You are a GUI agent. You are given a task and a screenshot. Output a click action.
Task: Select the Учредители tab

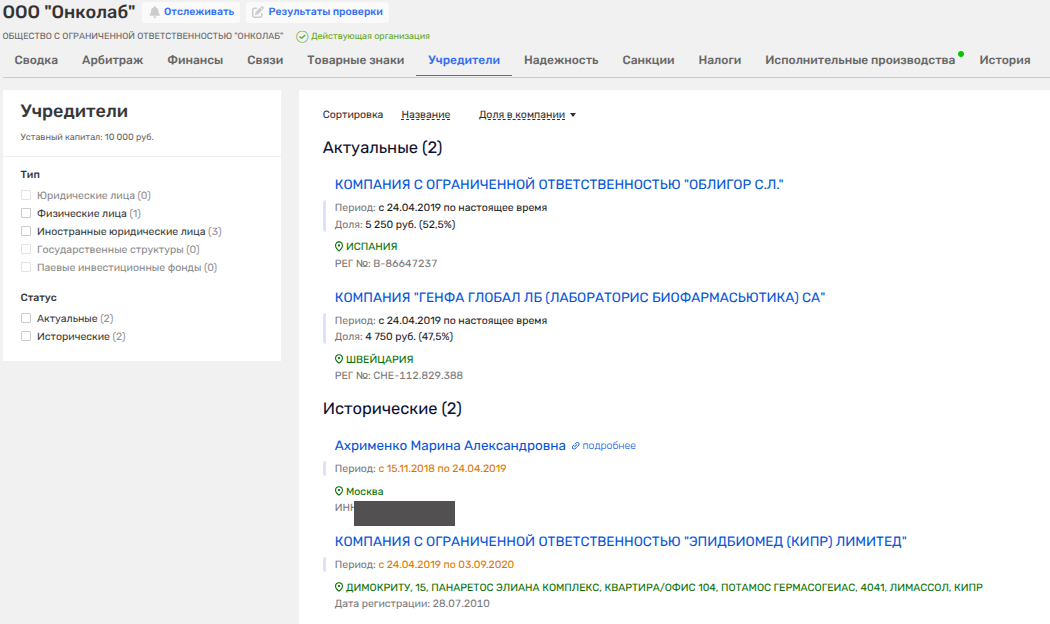(464, 60)
